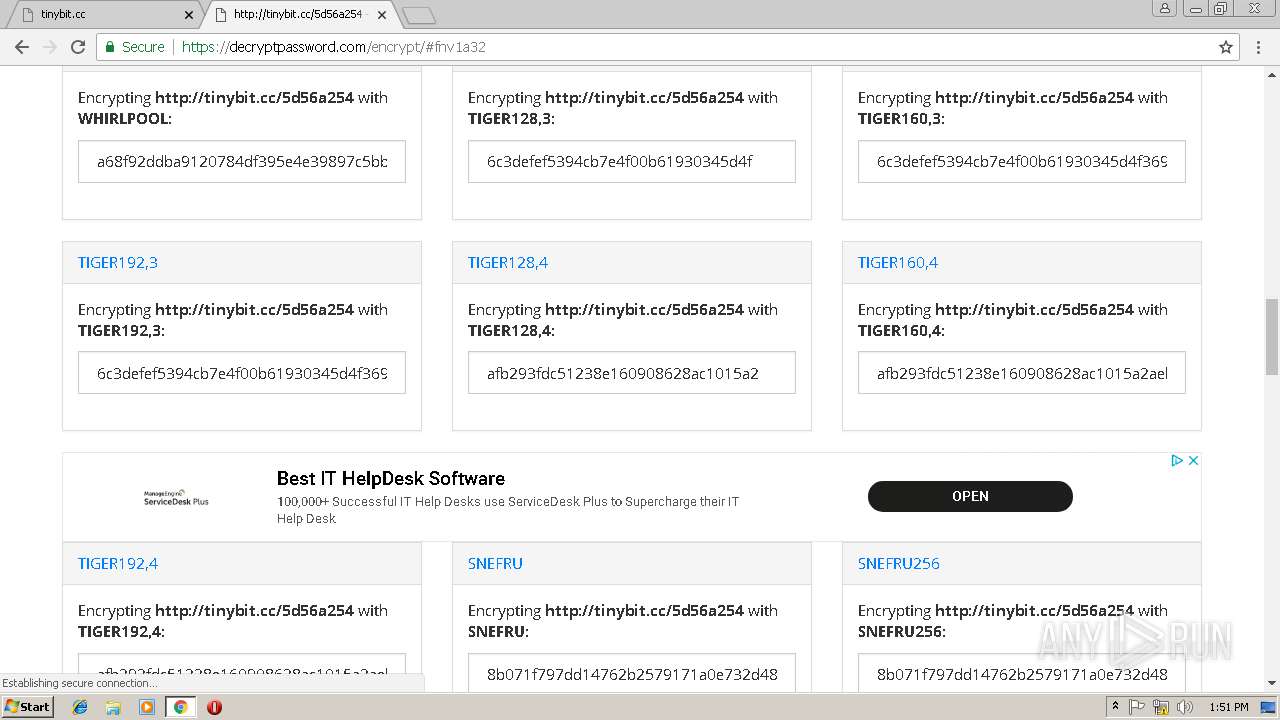The image size is (1280, 720).
Task: Select the SNEFRU256 hash output field
Action: click(1022, 673)
